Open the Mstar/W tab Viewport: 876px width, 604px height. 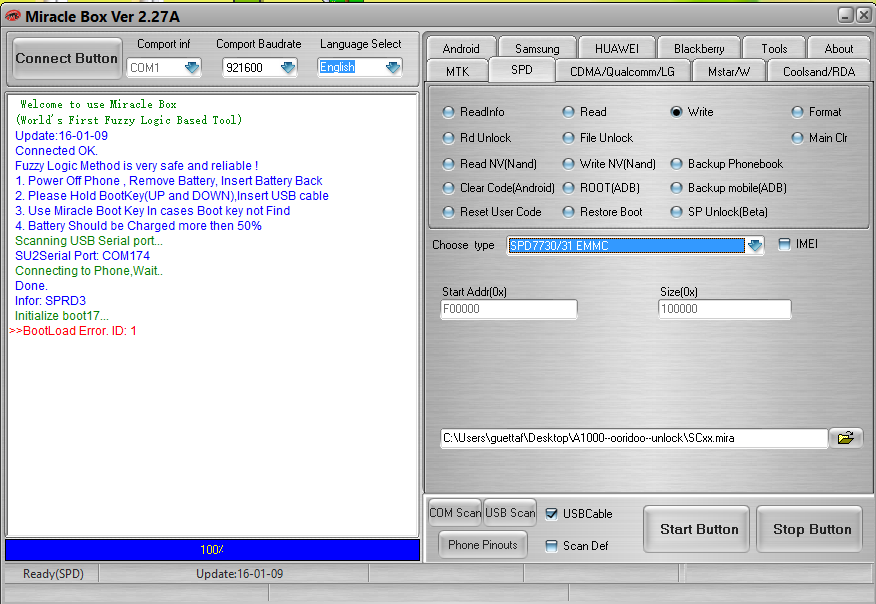pos(729,72)
